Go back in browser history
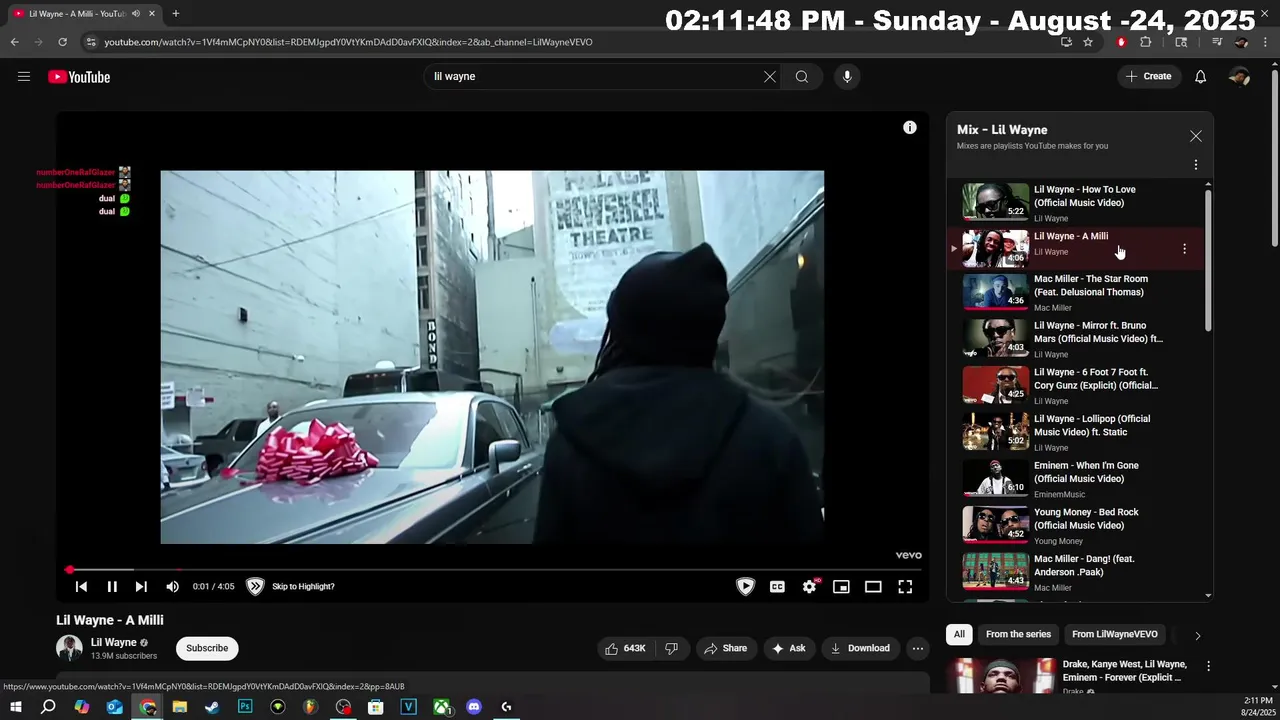This screenshot has width=1280, height=720. click(x=15, y=42)
